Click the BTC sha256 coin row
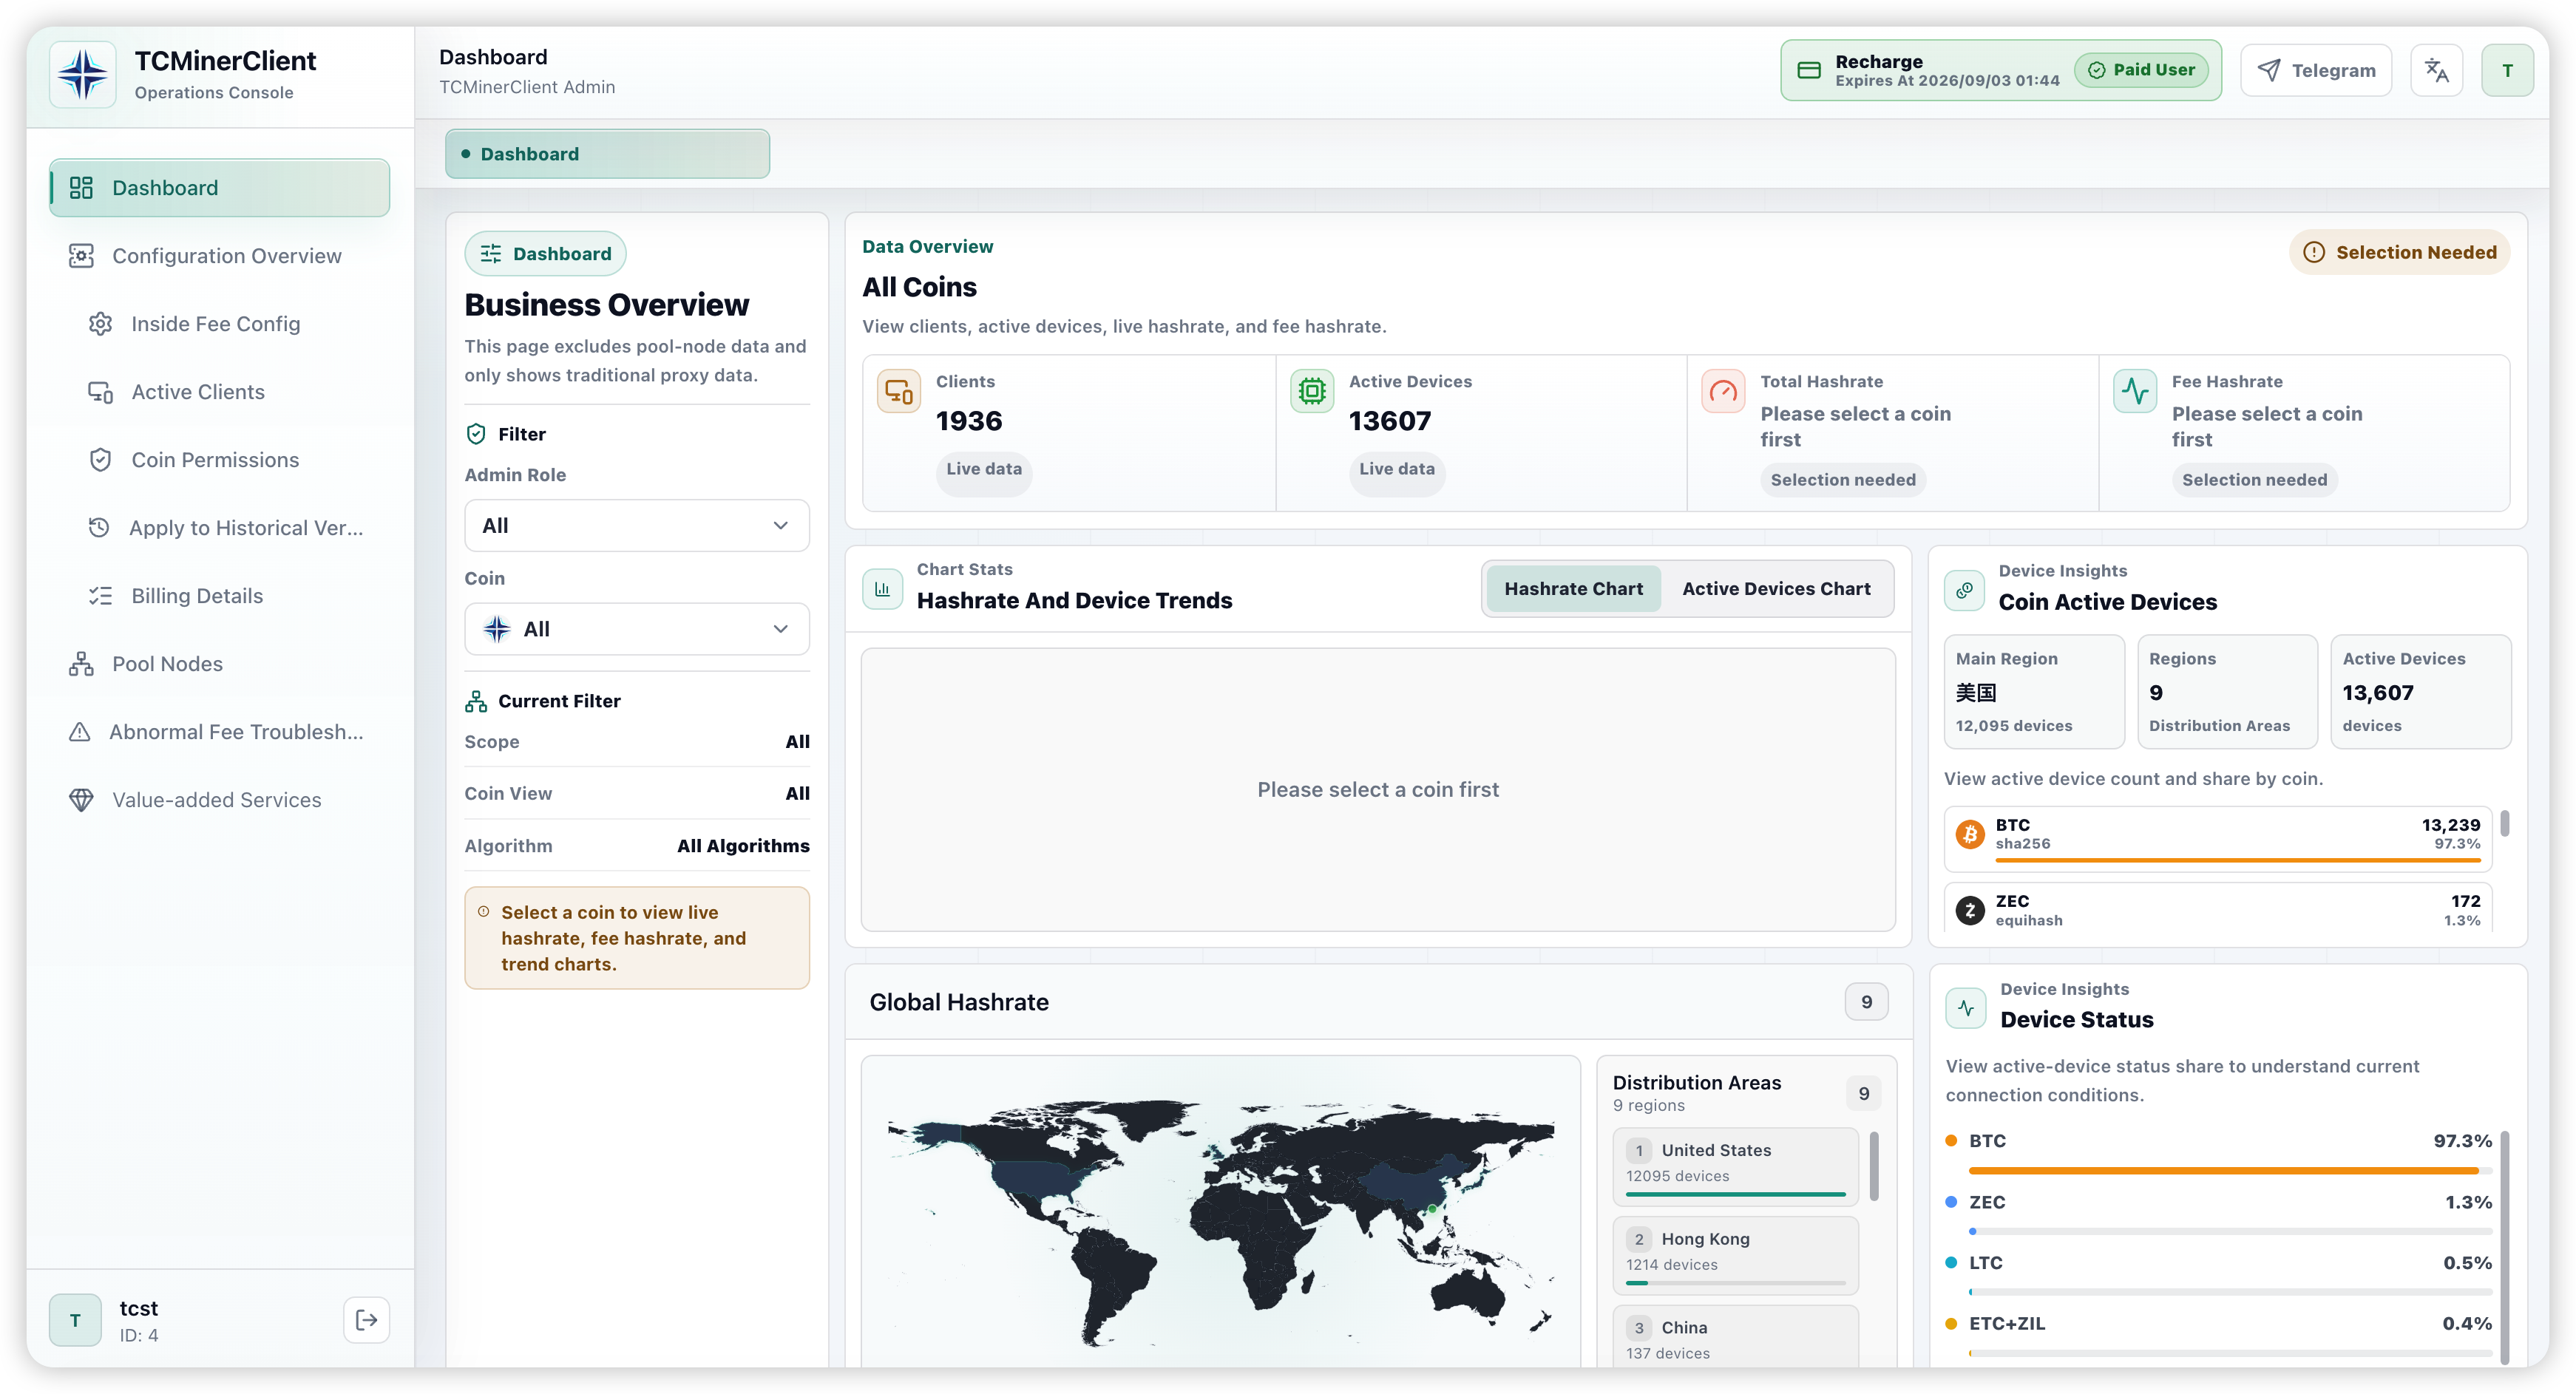The image size is (2576, 1394). [2218, 838]
